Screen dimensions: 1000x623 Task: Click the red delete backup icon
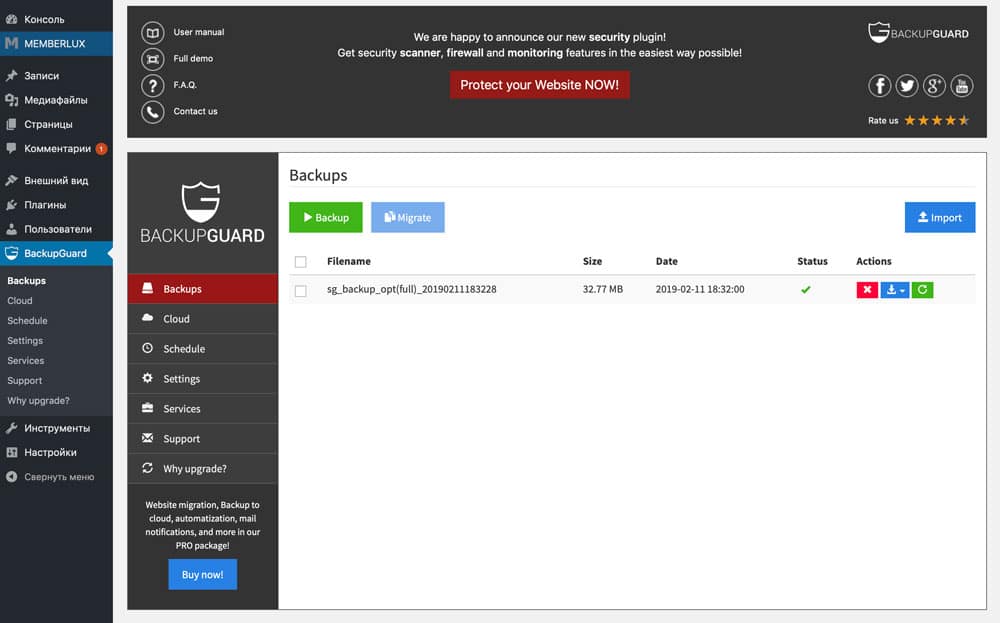tap(867, 290)
